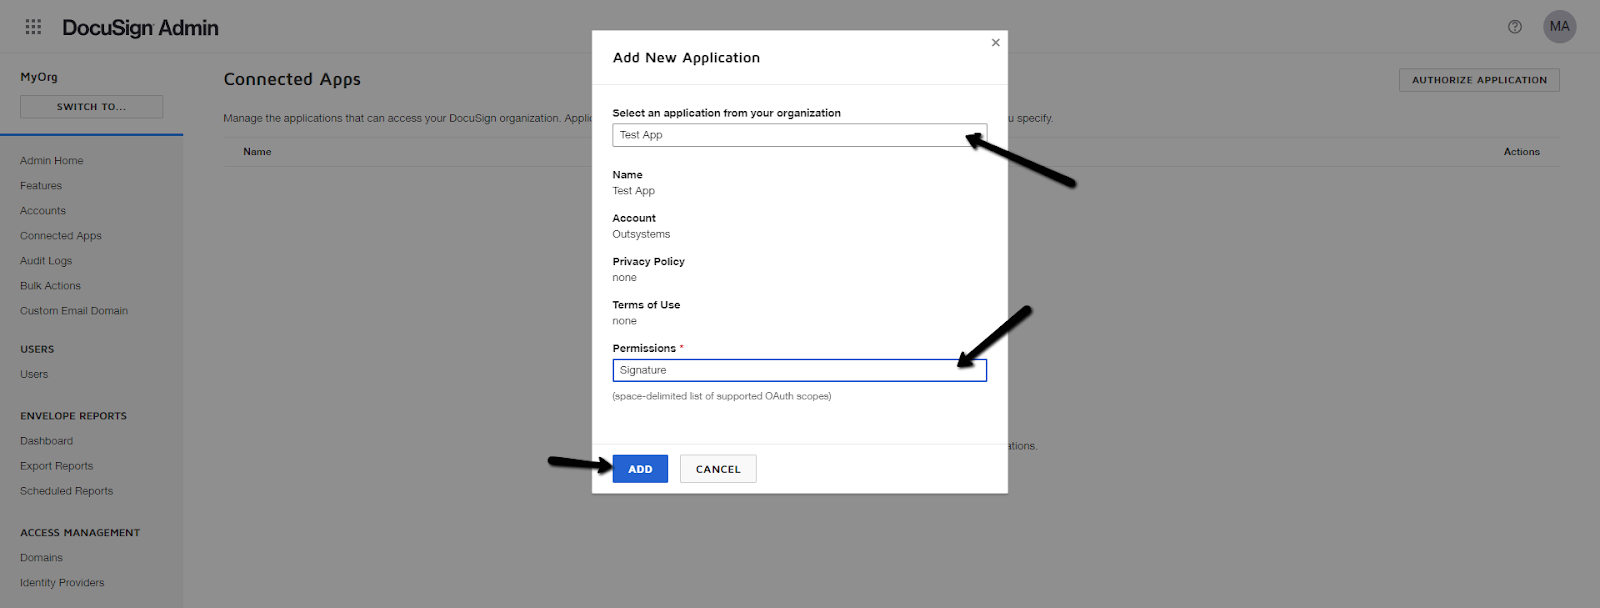Click the Add New Application dialog title

(x=686, y=58)
